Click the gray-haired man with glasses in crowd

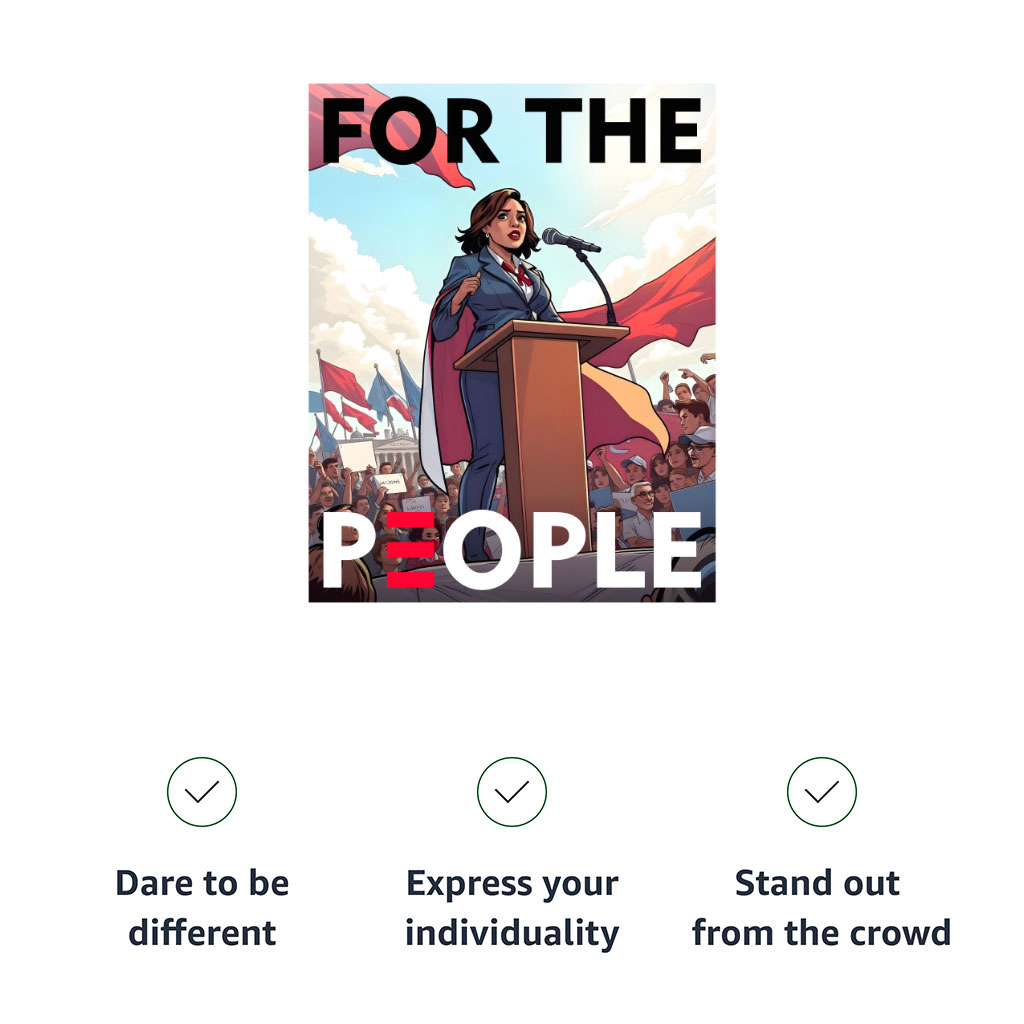[x=641, y=498]
